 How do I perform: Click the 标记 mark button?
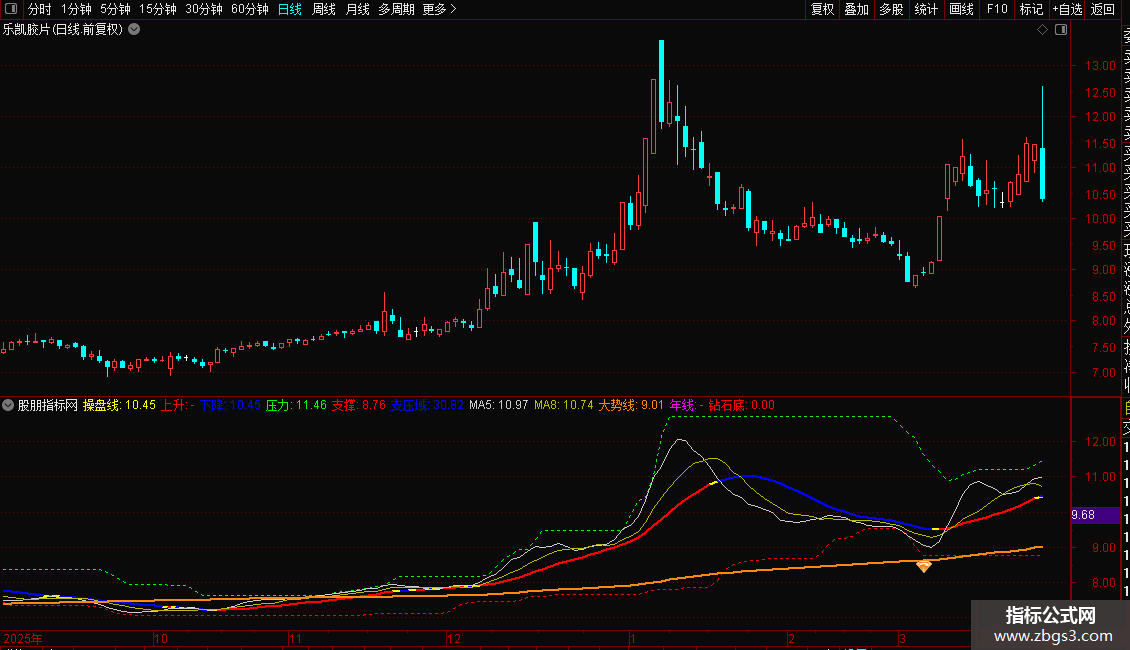pos(1031,9)
